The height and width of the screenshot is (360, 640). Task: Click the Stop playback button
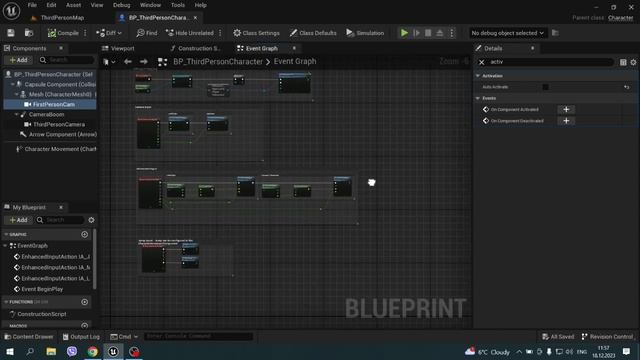point(428,33)
